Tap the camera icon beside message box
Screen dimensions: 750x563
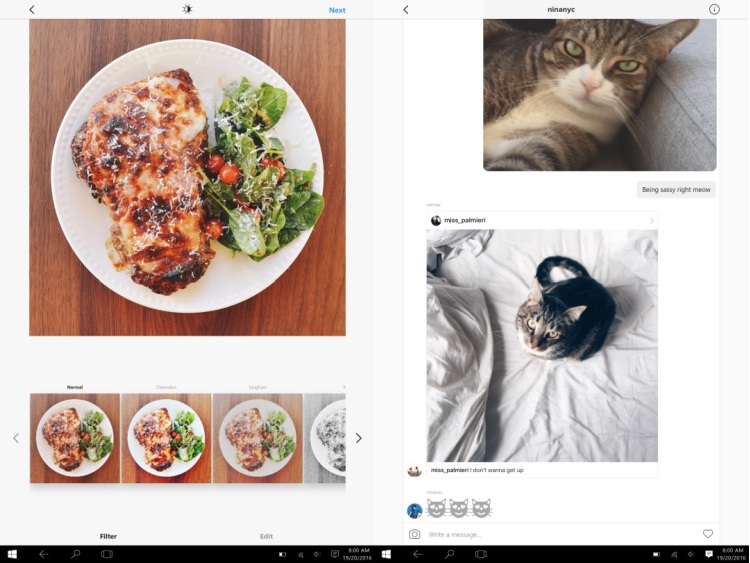(x=414, y=534)
